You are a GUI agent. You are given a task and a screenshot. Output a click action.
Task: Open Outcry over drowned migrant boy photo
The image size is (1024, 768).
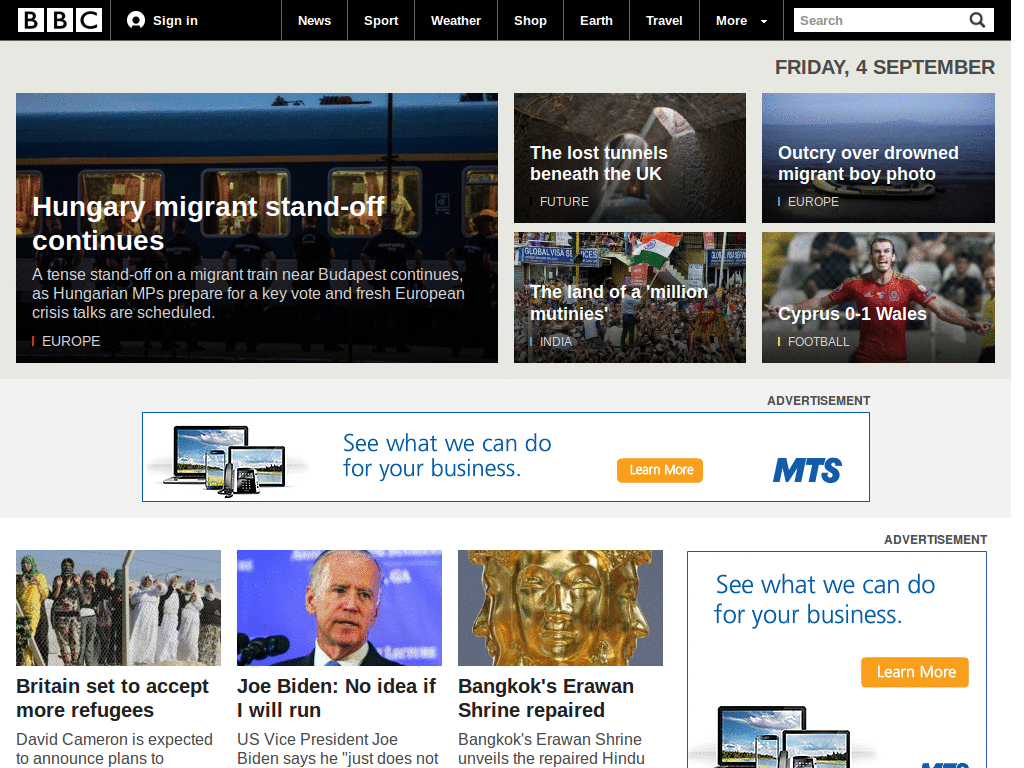coord(868,163)
